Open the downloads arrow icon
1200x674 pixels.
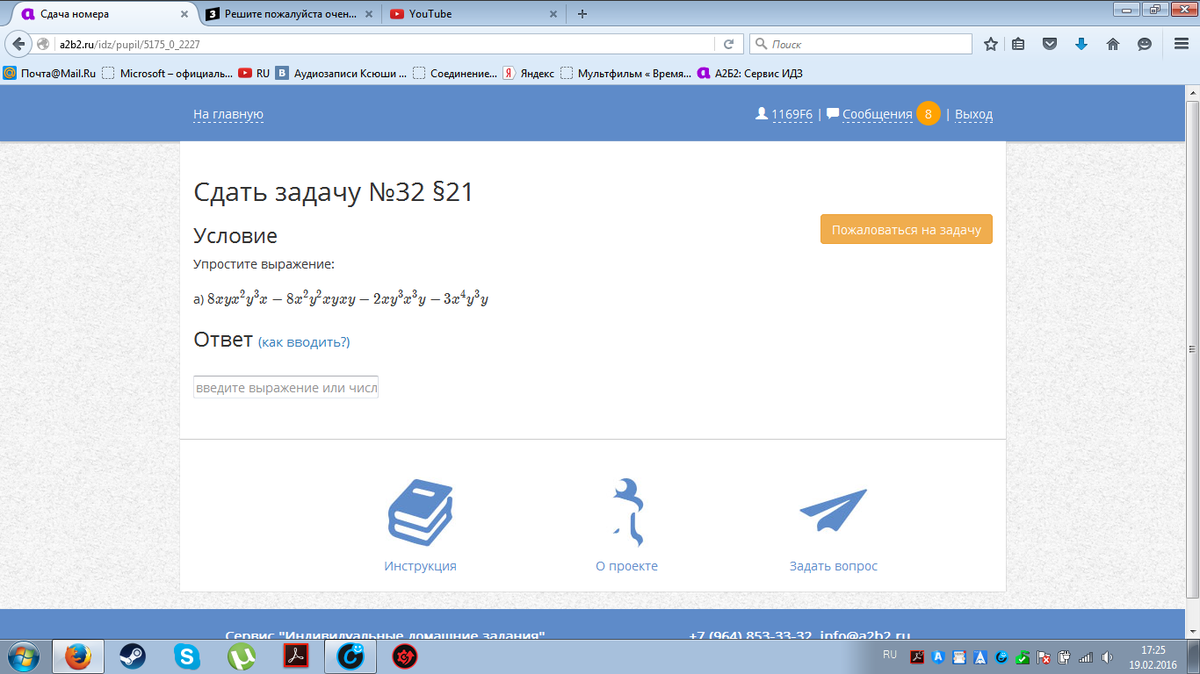tap(1081, 44)
